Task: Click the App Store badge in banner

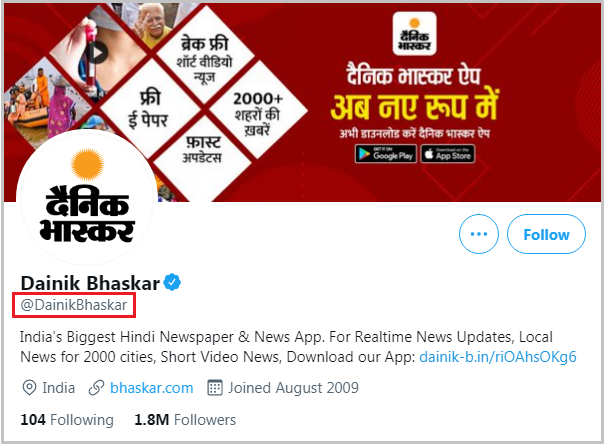Action: coord(448,154)
